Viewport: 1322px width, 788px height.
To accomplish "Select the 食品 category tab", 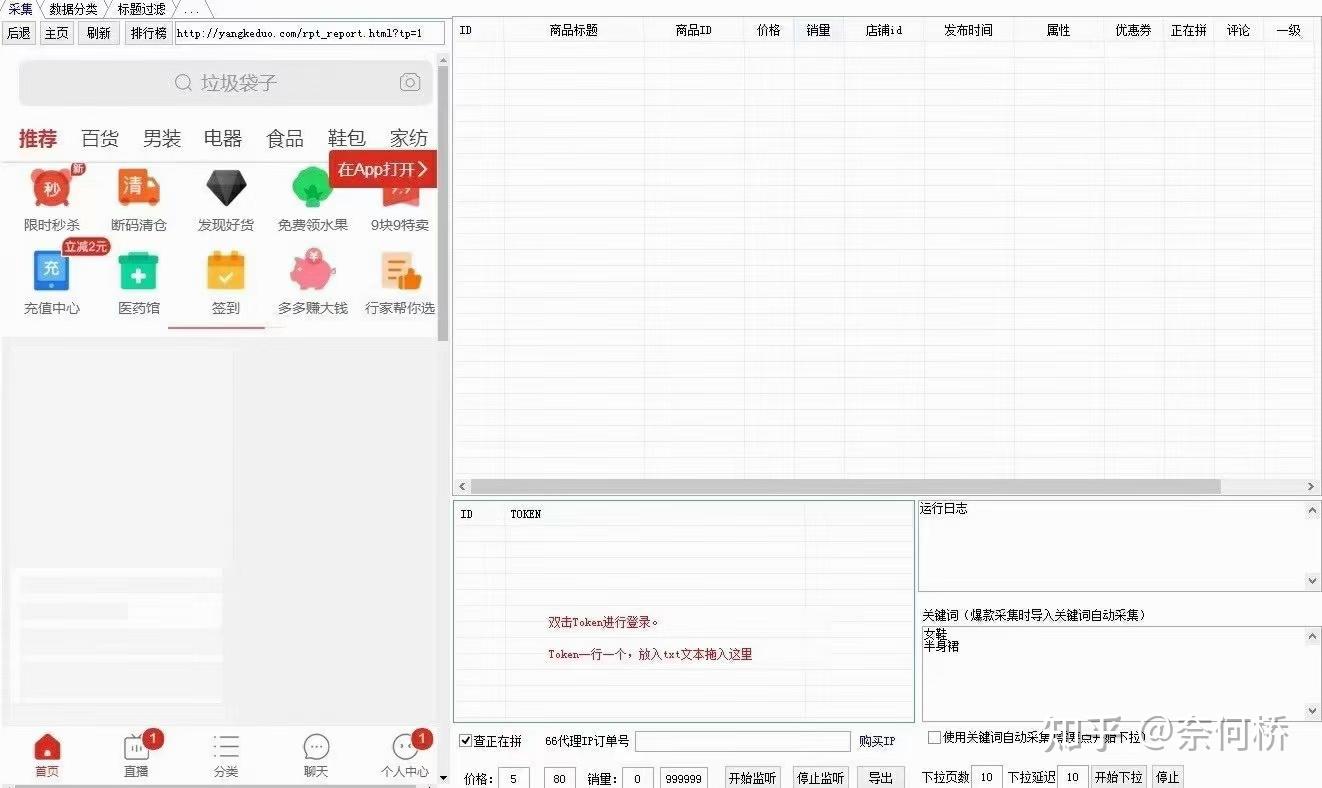I will pyautogui.click(x=285, y=139).
